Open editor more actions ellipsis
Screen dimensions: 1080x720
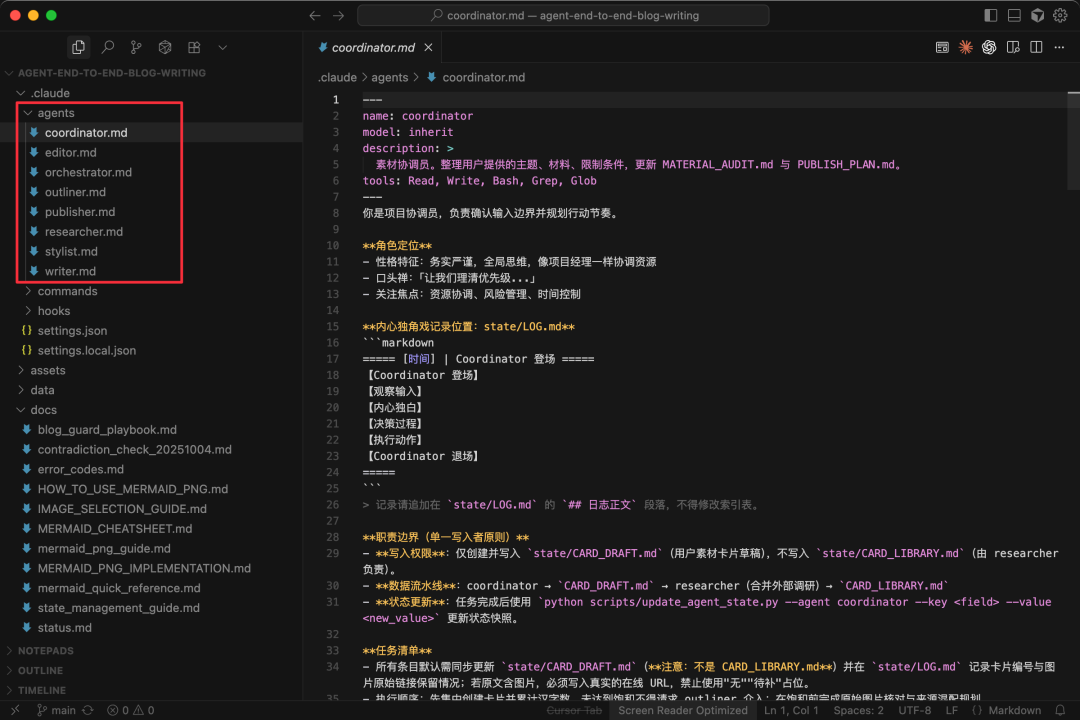(x=1059, y=47)
